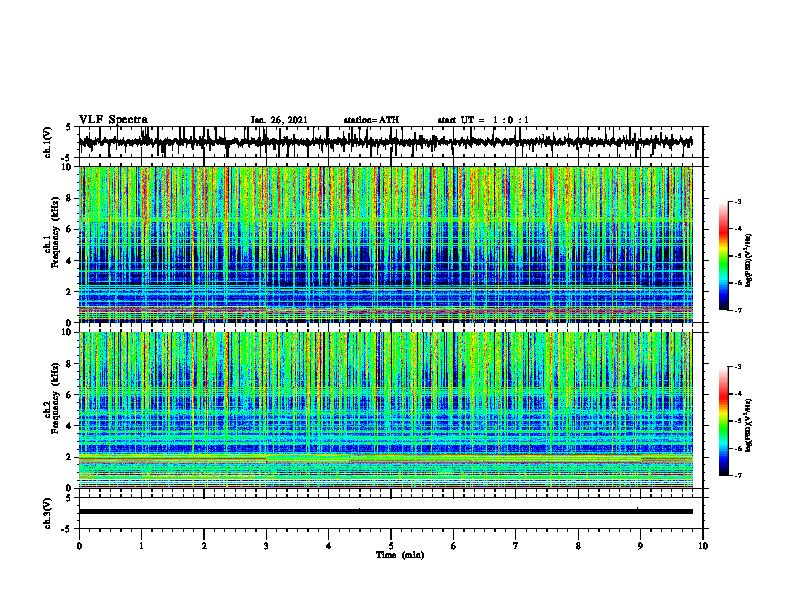792x612 pixels.
Task: Click time axis tick label "3"
Action: (x=266, y=546)
